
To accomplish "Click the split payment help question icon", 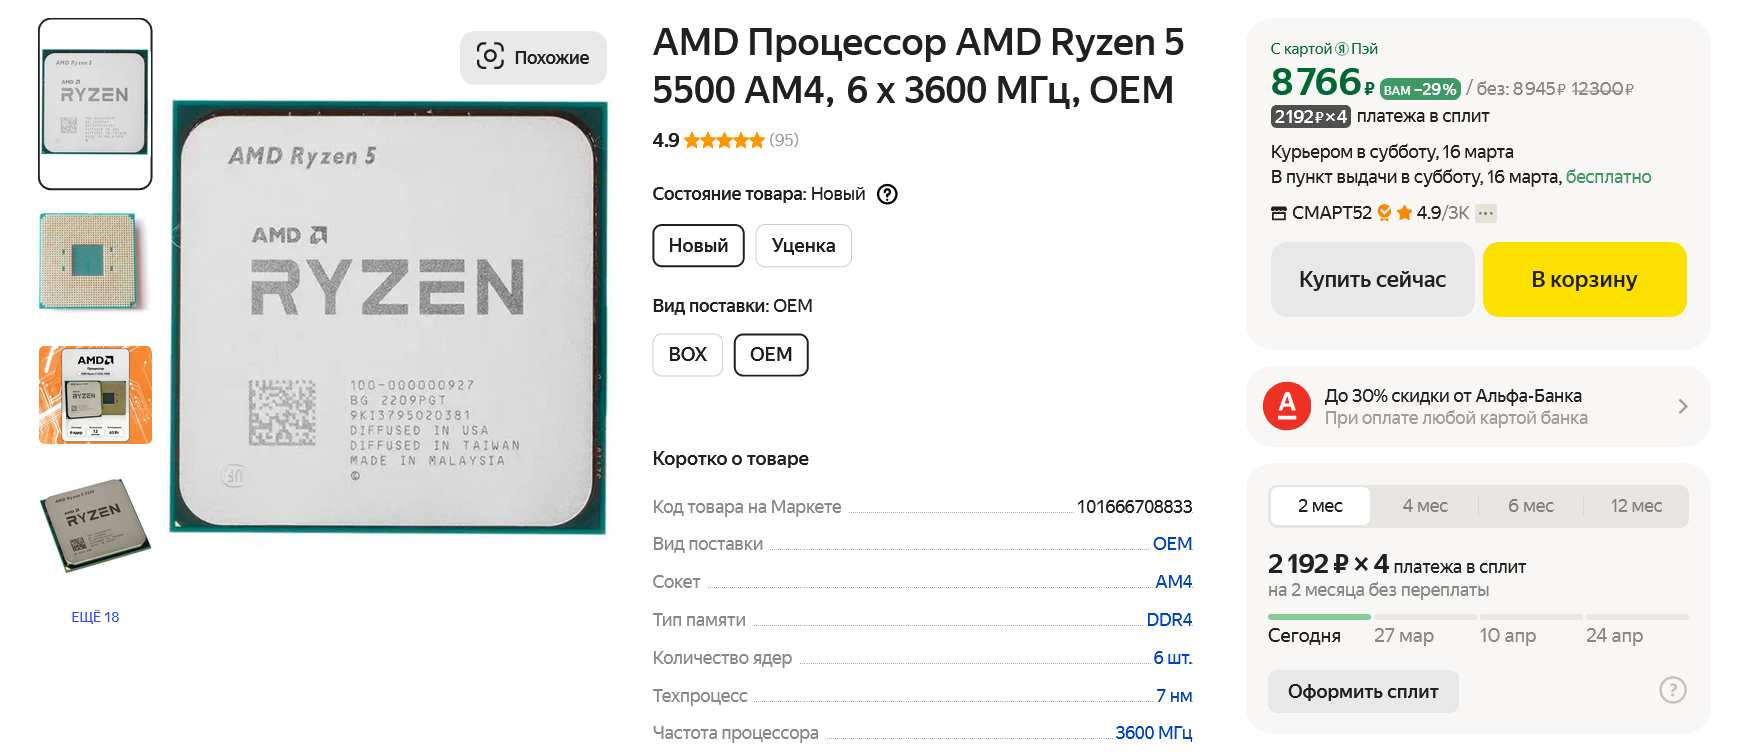I will coord(1672,690).
